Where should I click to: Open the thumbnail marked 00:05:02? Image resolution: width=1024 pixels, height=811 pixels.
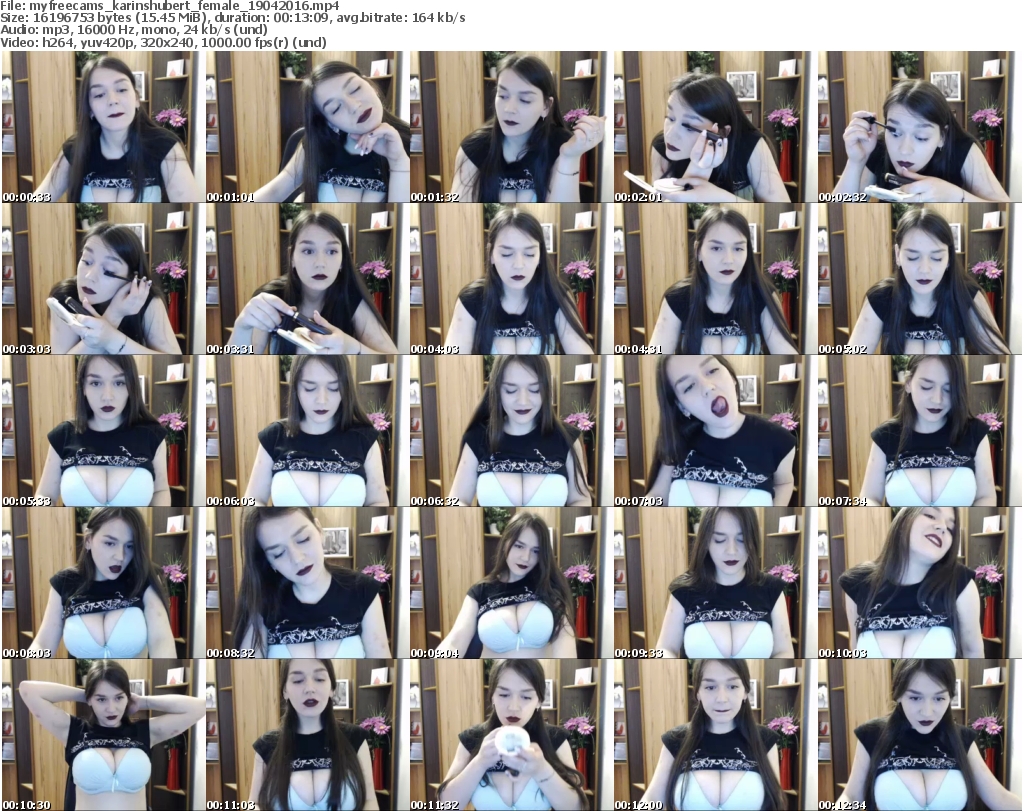point(920,279)
